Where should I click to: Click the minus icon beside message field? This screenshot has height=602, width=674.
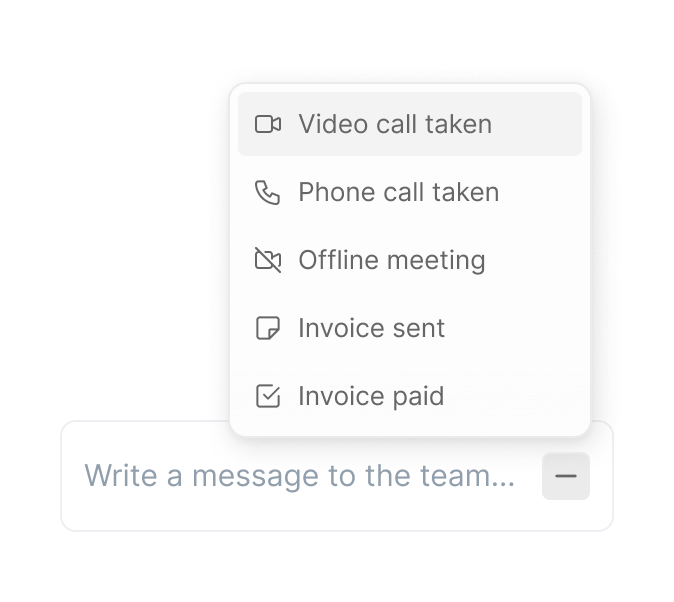tap(566, 476)
